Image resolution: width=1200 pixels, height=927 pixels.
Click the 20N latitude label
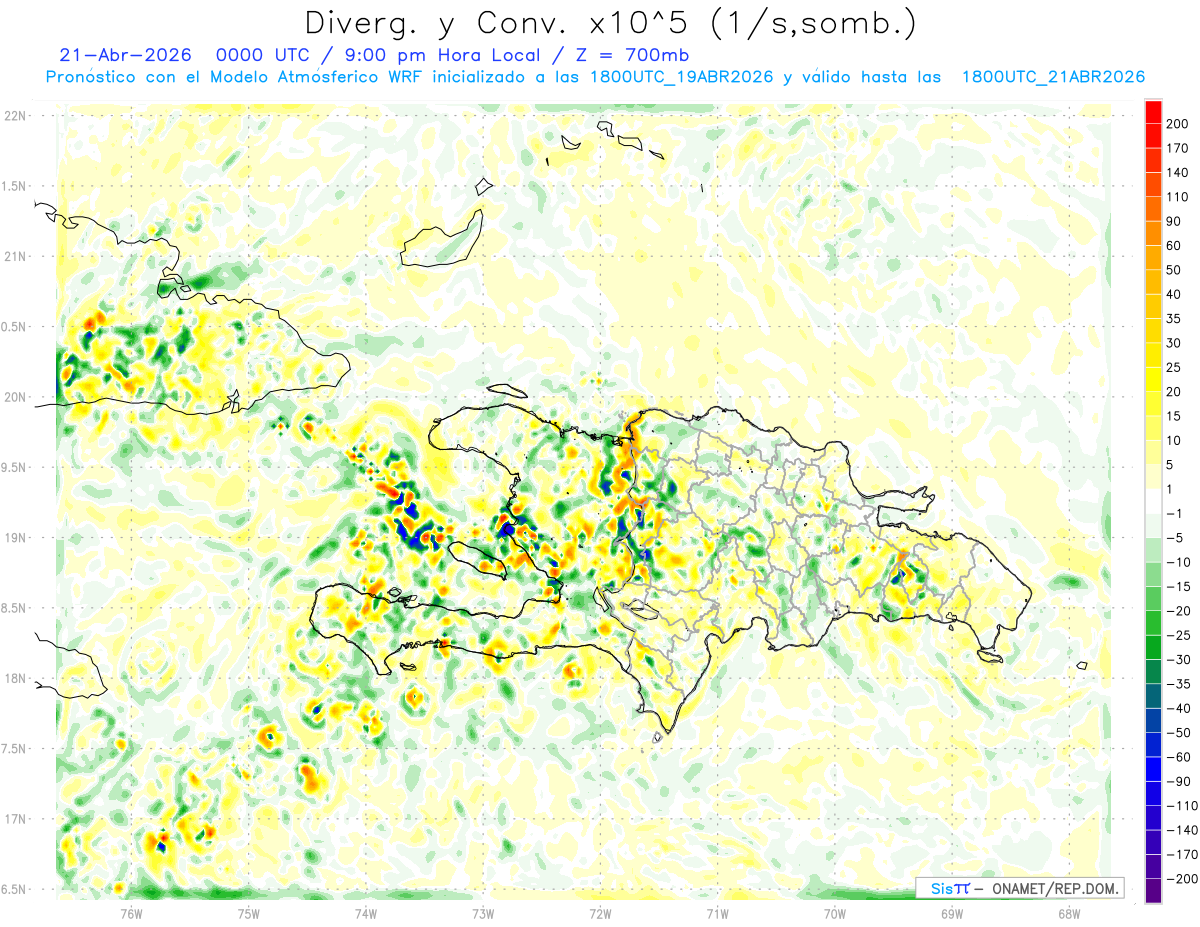coord(15,397)
